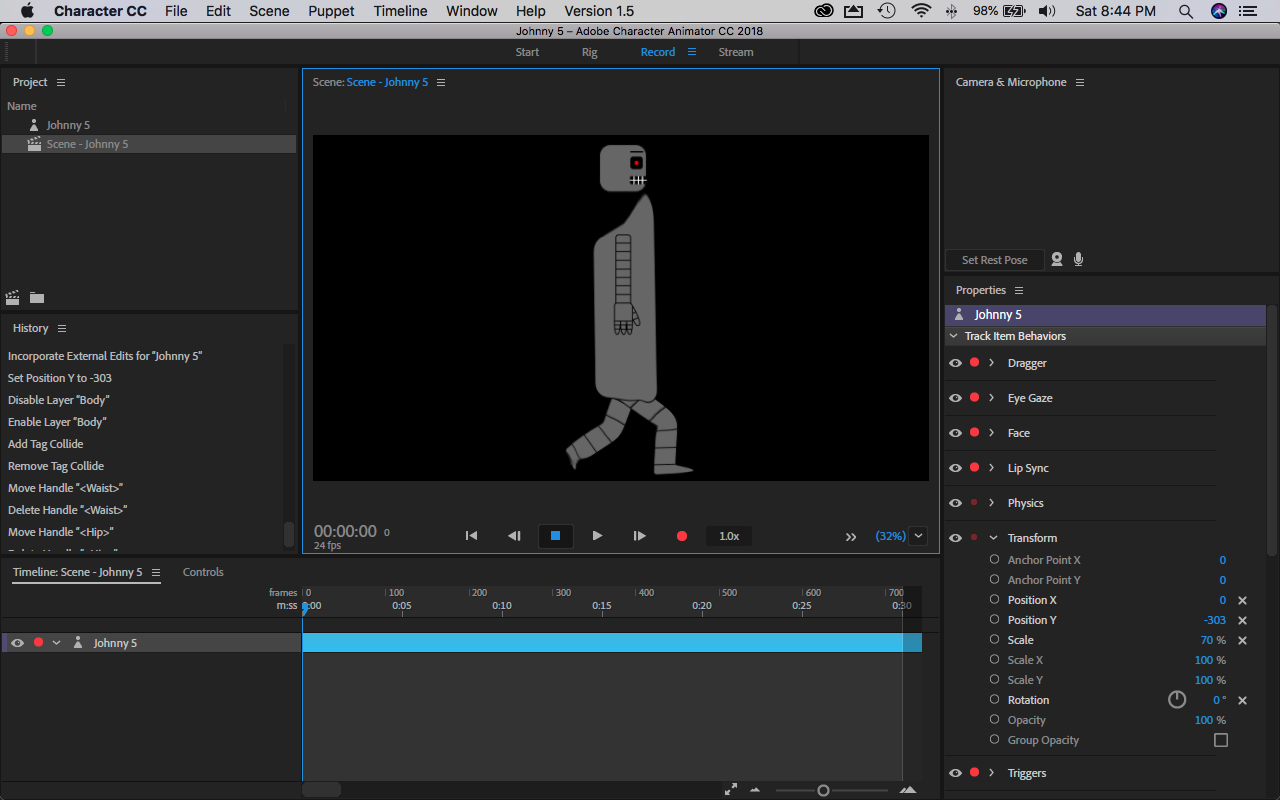This screenshot has width=1280, height=800.
Task: Open the Properties panel menu icon
Action: [1019, 290]
